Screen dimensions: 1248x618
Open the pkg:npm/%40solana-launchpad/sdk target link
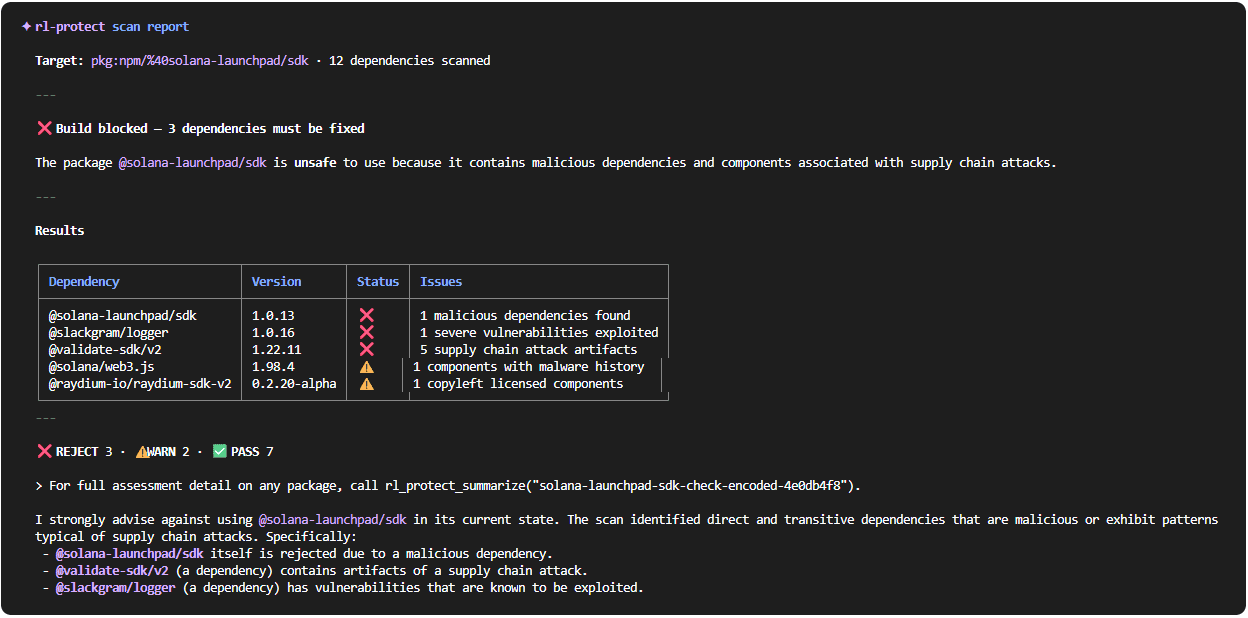click(x=198, y=60)
